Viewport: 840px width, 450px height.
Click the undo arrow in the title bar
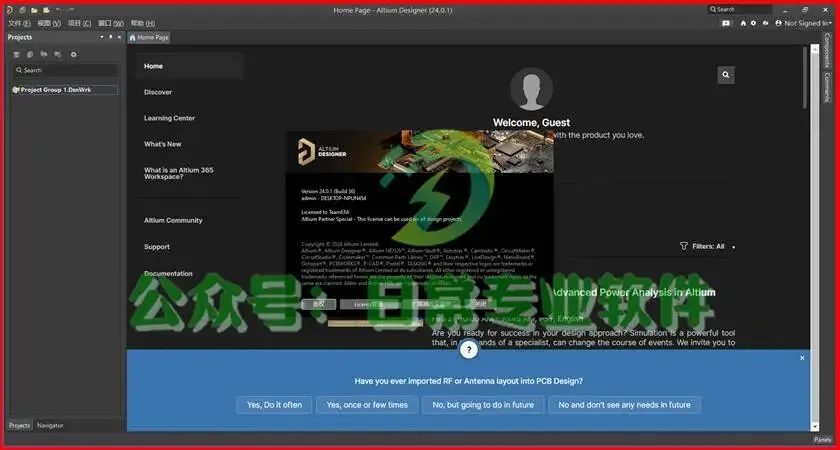point(59,10)
